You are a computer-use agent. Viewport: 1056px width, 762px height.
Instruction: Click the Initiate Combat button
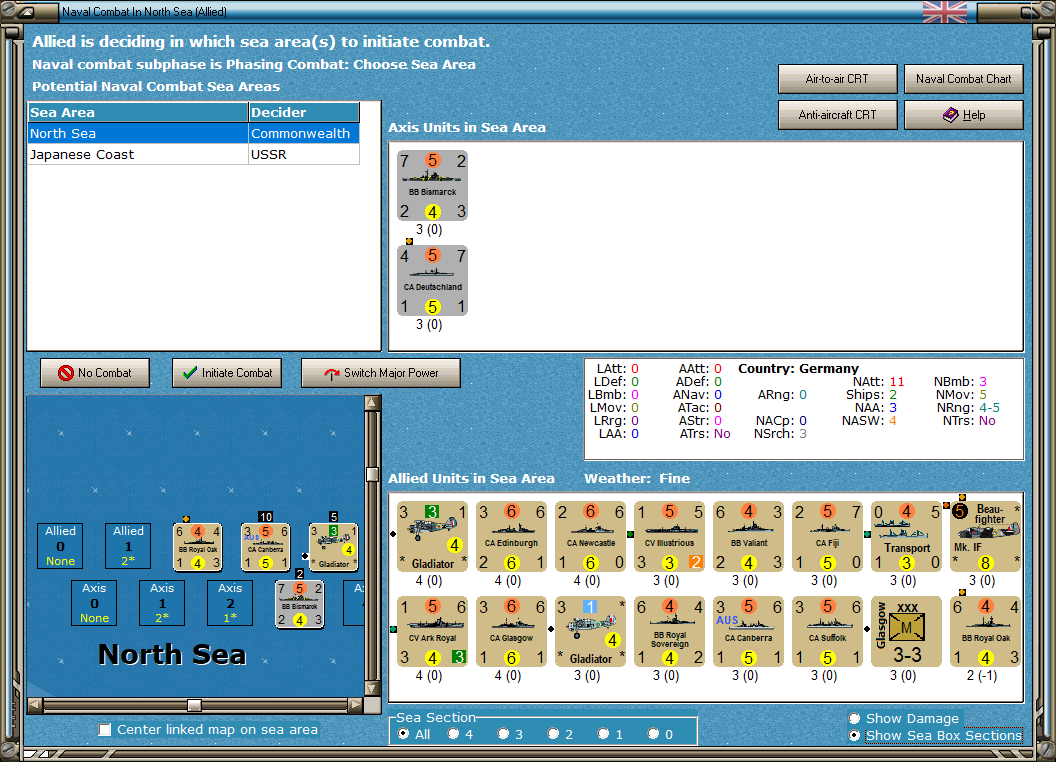tap(227, 373)
